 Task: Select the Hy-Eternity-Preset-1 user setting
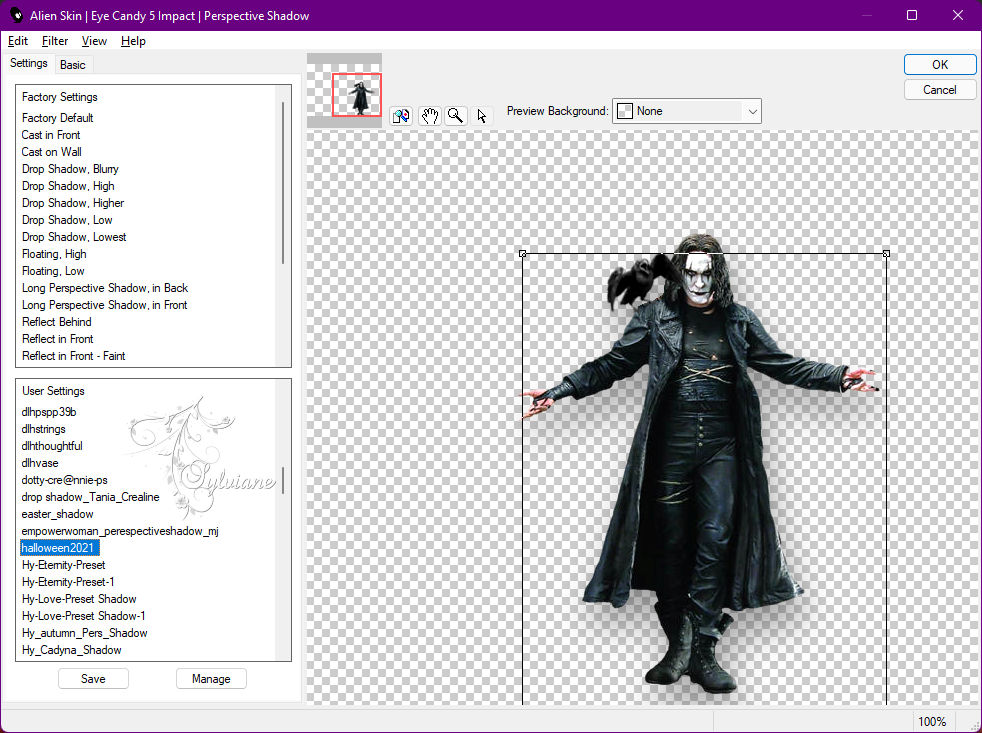(x=68, y=581)
